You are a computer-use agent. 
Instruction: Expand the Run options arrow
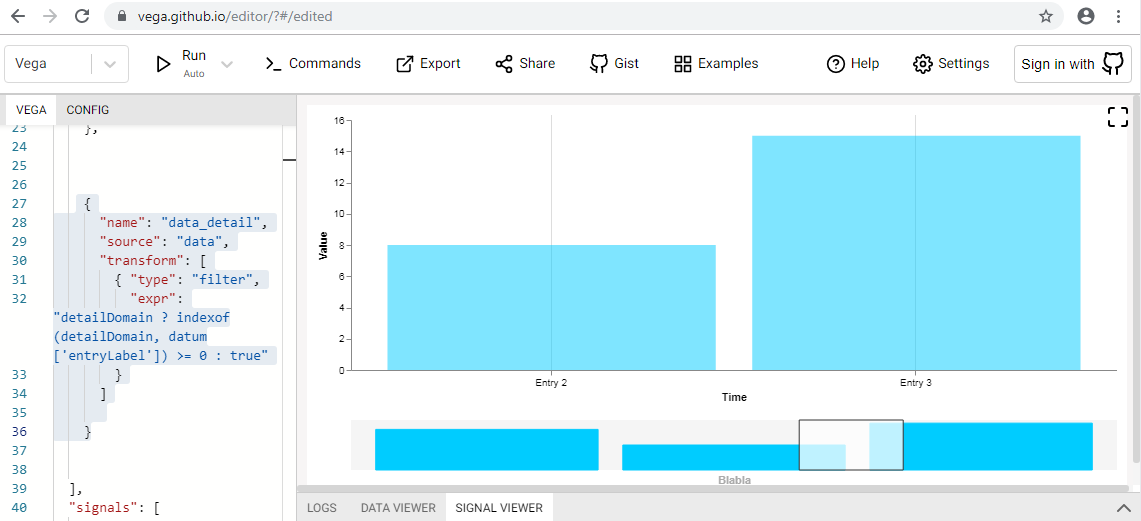point(227,64)
